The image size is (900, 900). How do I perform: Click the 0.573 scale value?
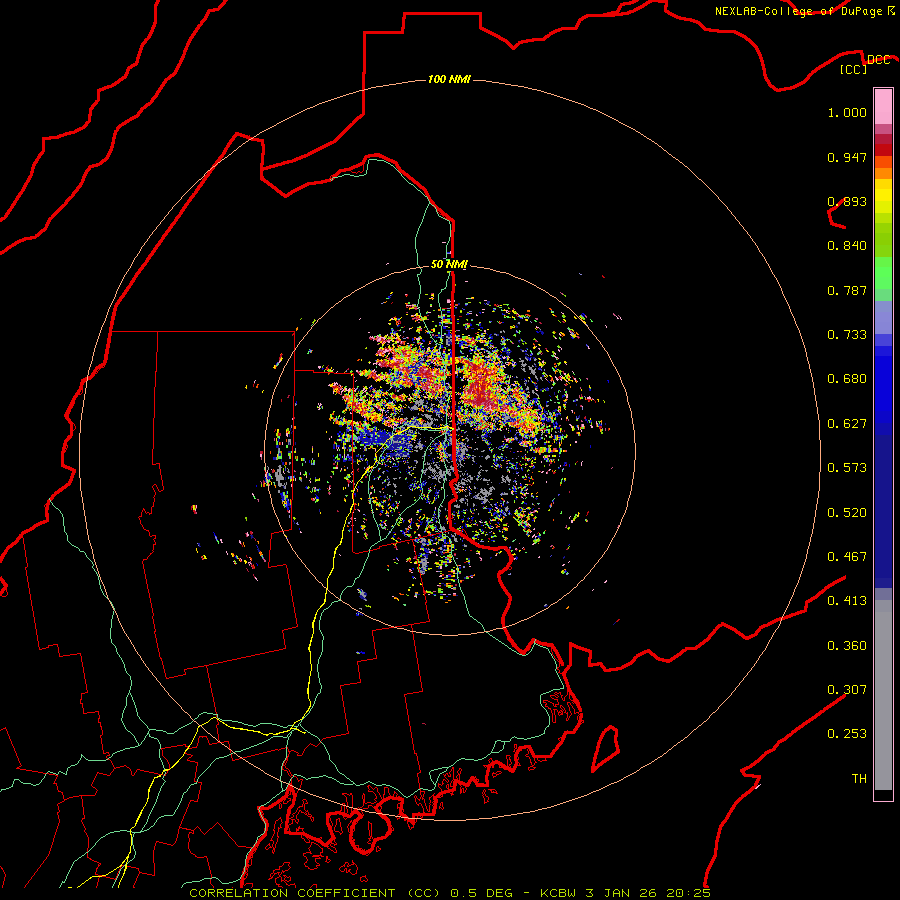coord(847,468)
